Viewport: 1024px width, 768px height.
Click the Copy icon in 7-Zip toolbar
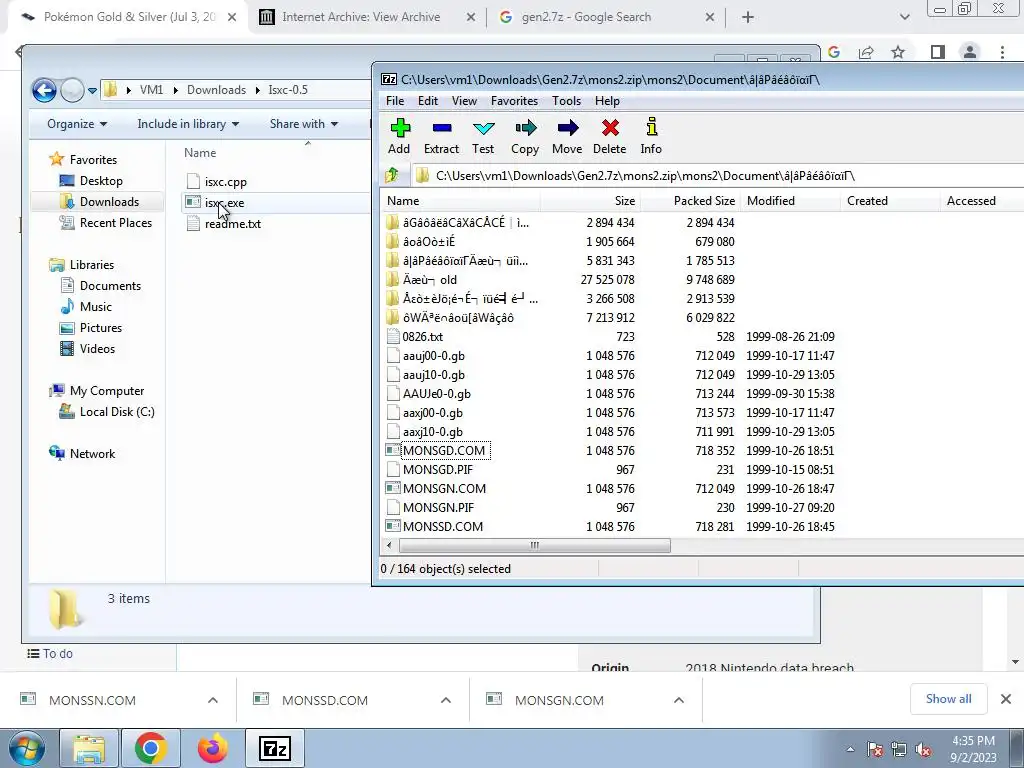click(525, 136)
